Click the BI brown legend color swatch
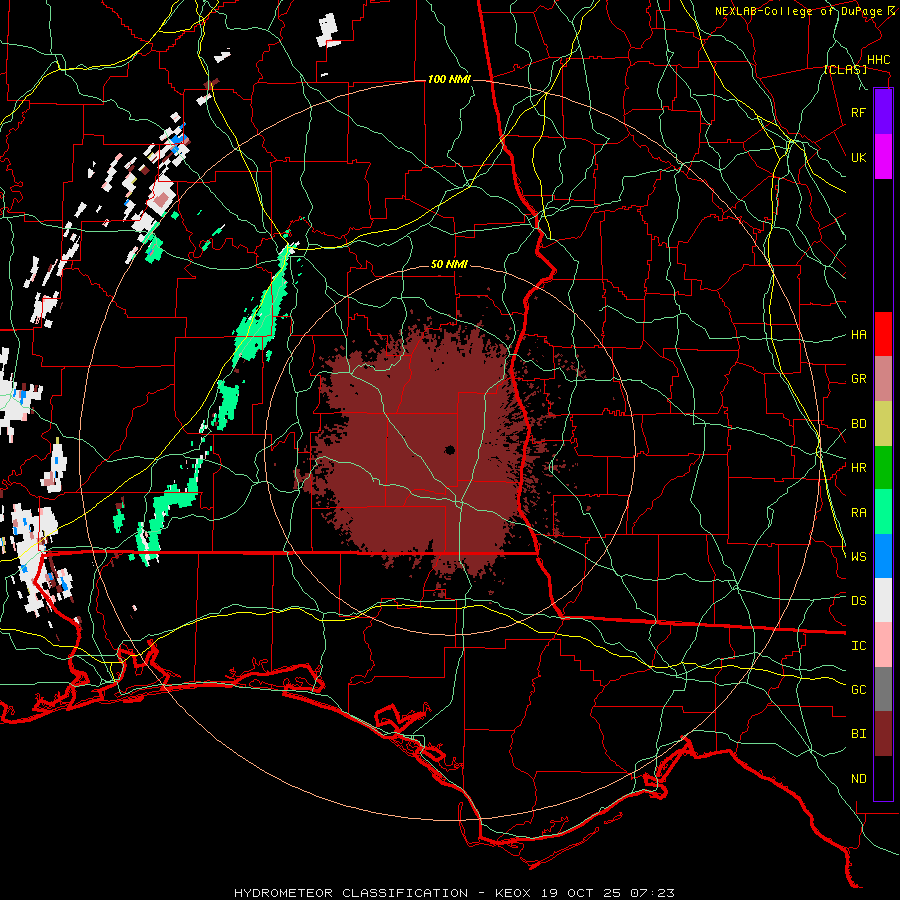The width and height of the screenshot is (900, 900). click(883, 734)
